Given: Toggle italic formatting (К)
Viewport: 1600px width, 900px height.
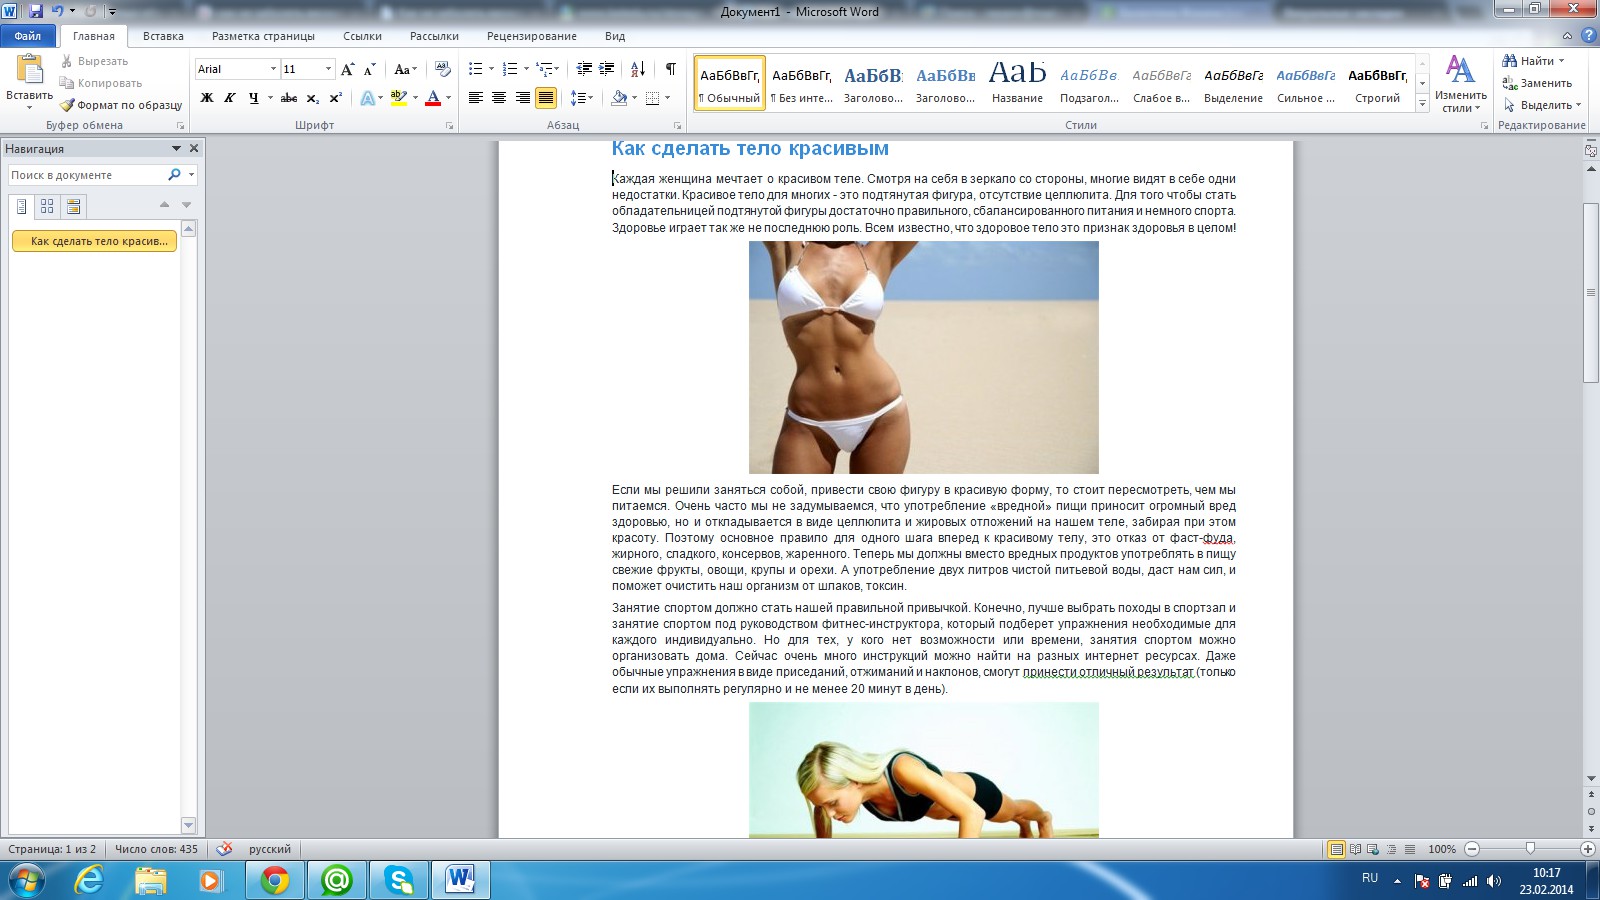Looking at the screenshot, I should [230, 98].
